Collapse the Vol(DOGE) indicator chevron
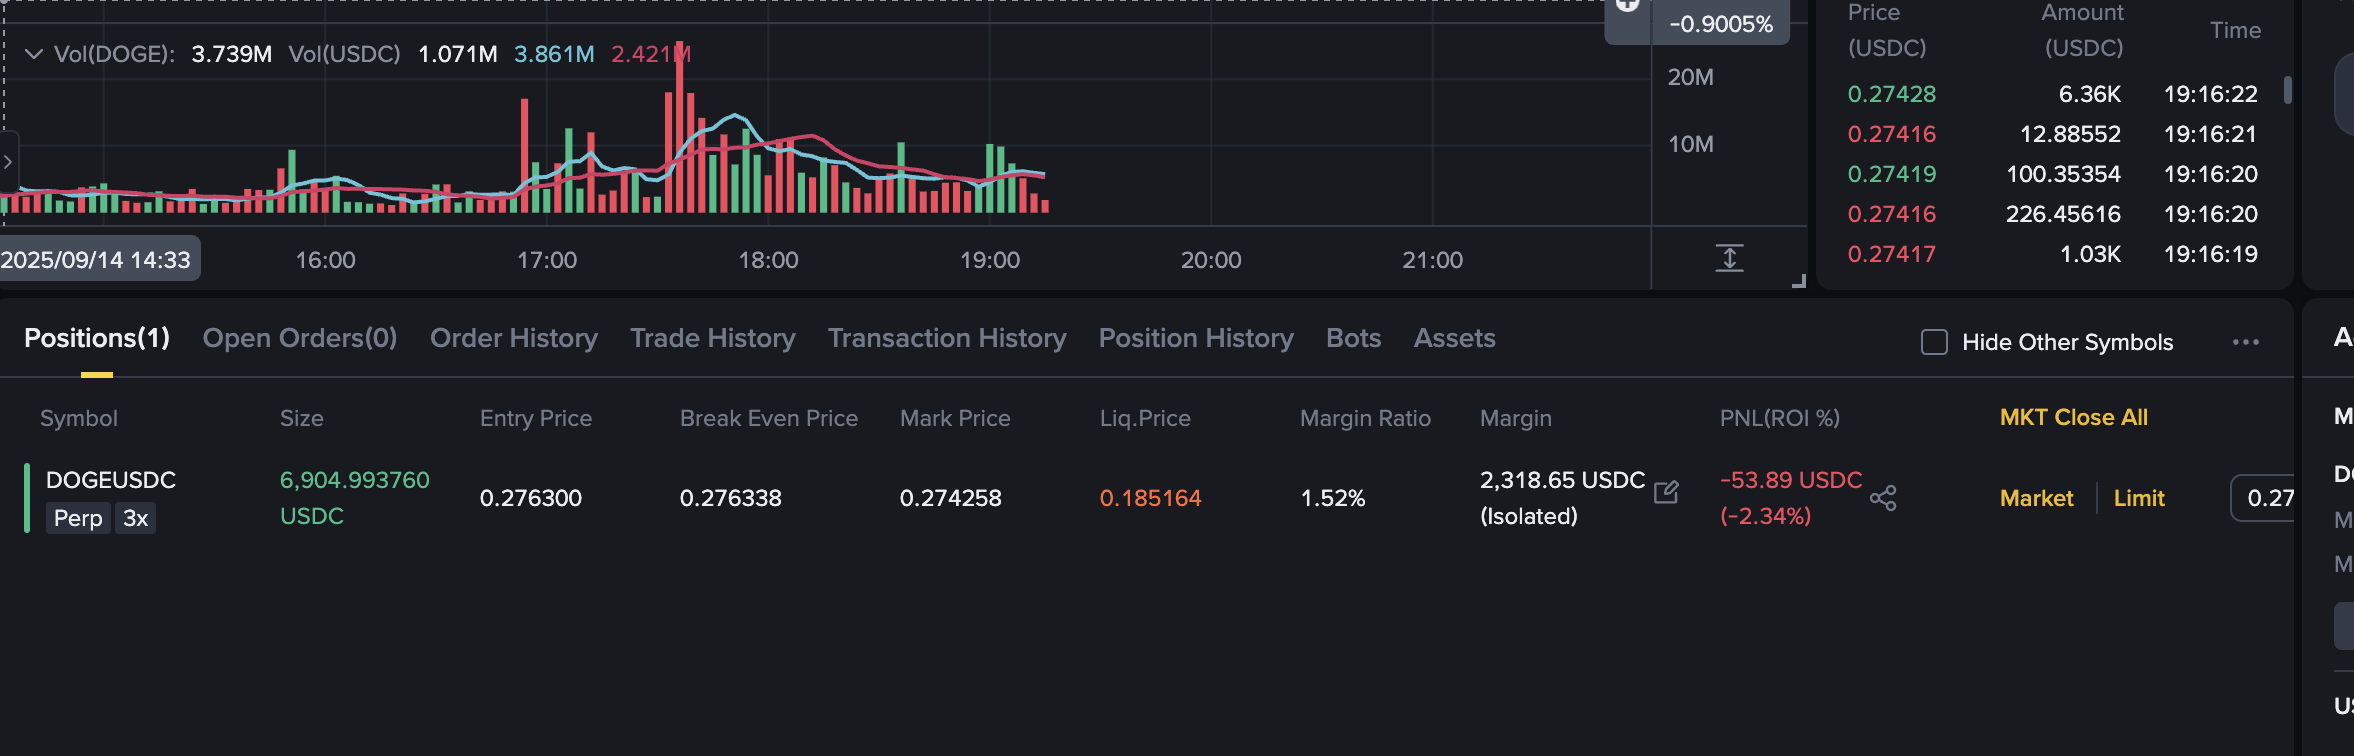 34,54
